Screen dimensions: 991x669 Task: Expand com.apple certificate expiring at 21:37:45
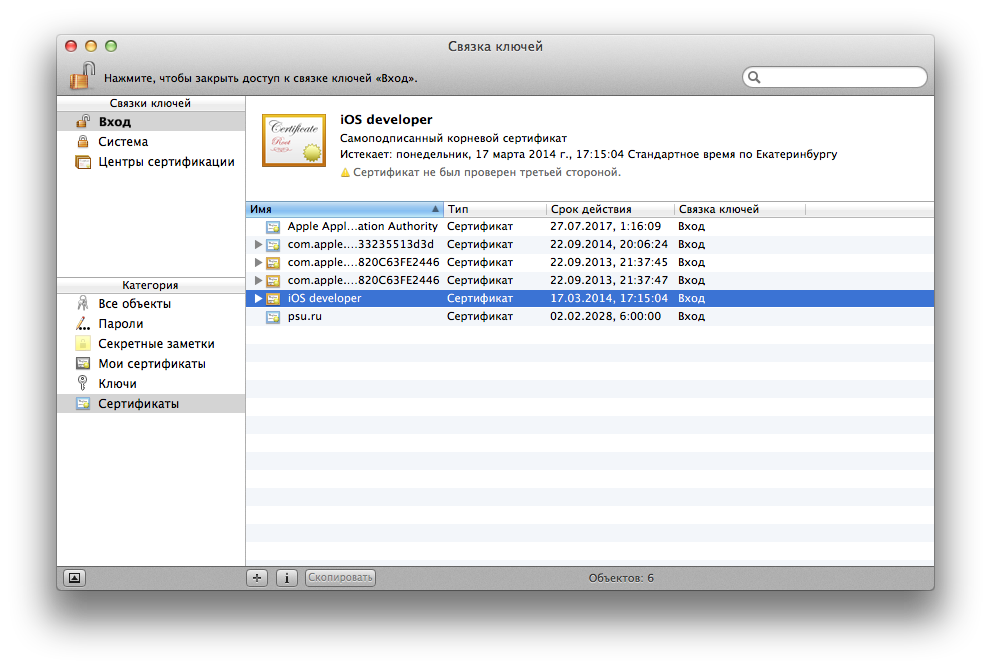(258, 262)
